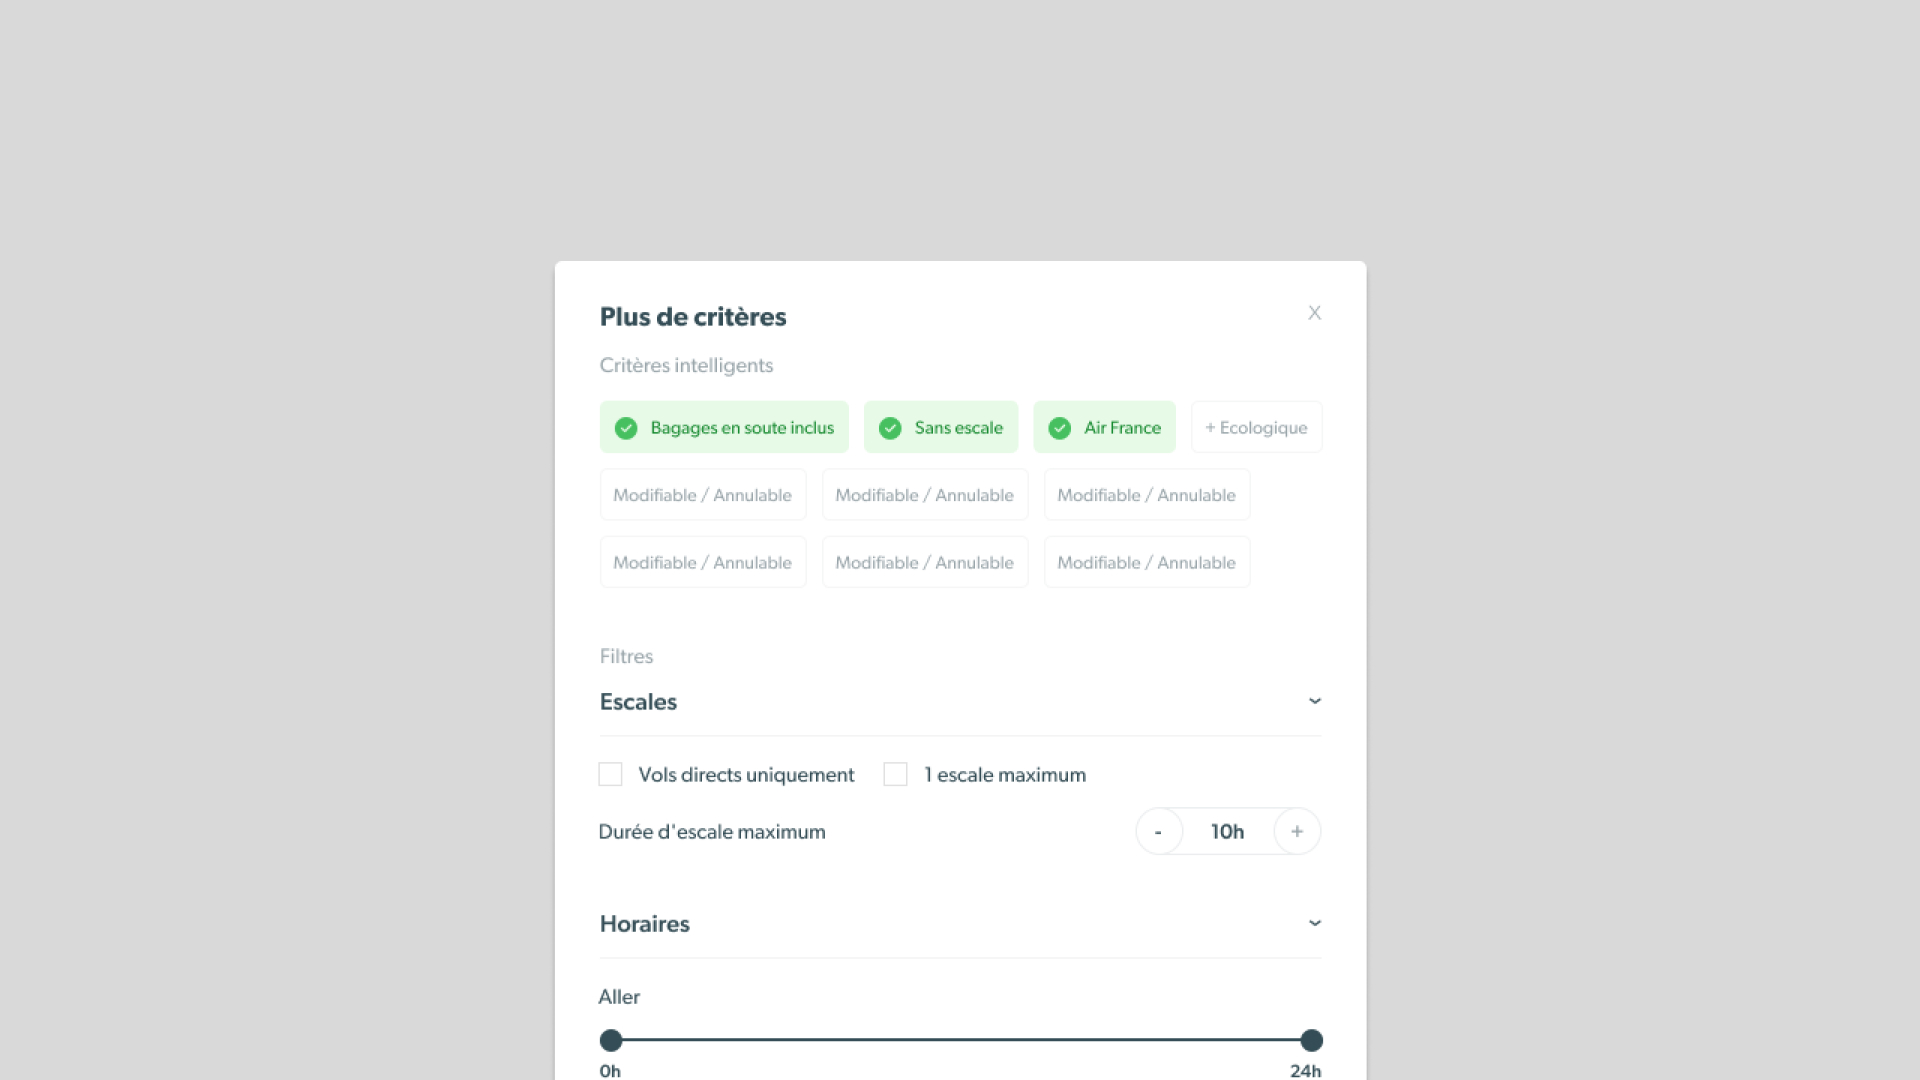
Task: Enable 1 escale maximum checkbox
Action: click(x=895, y=774)
